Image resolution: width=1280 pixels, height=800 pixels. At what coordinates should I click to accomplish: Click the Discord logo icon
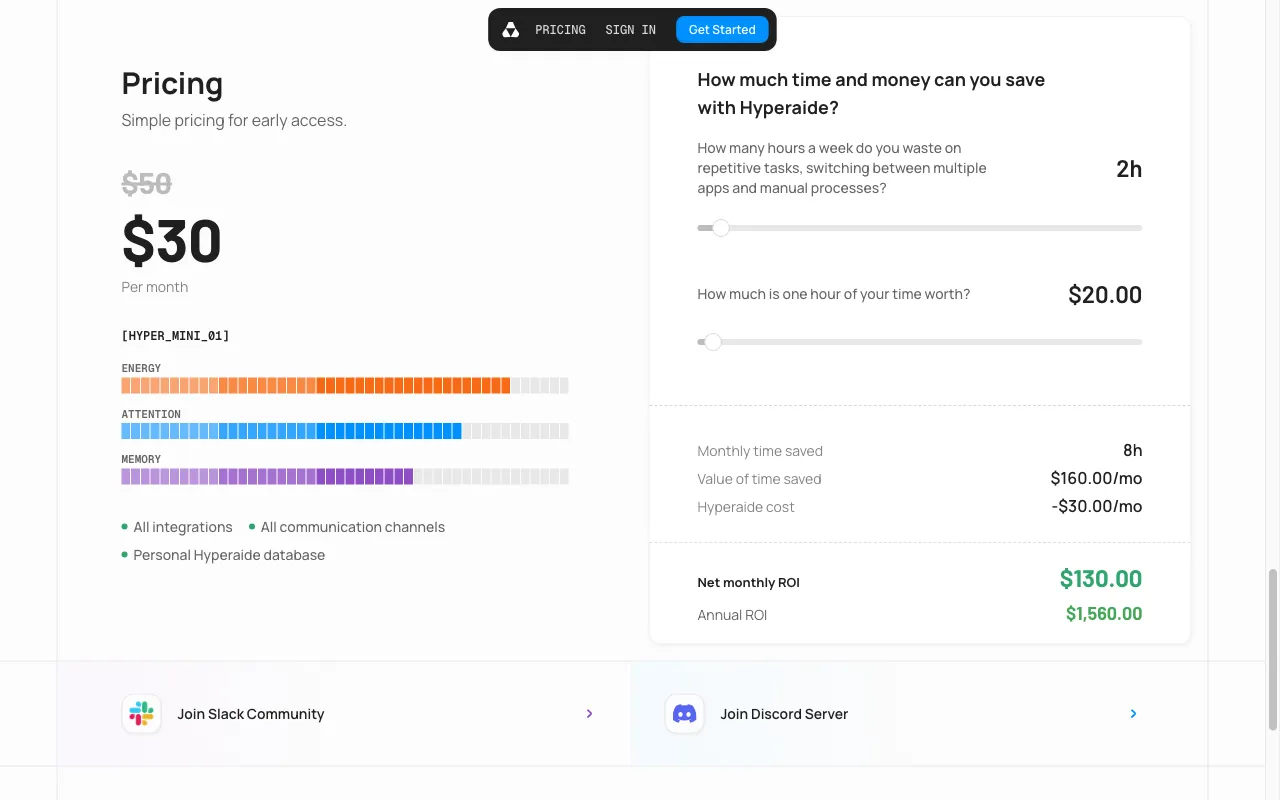click(x=685, y=714)
